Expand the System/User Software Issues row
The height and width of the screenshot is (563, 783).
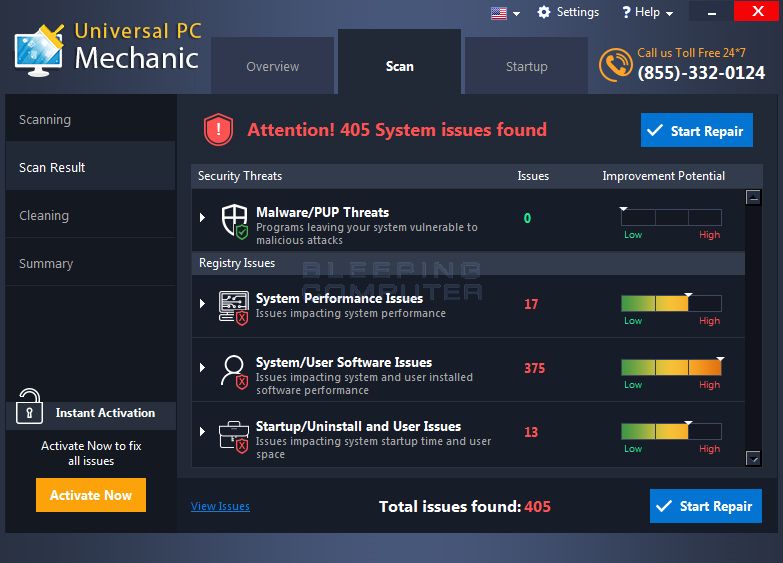(202, 367)
